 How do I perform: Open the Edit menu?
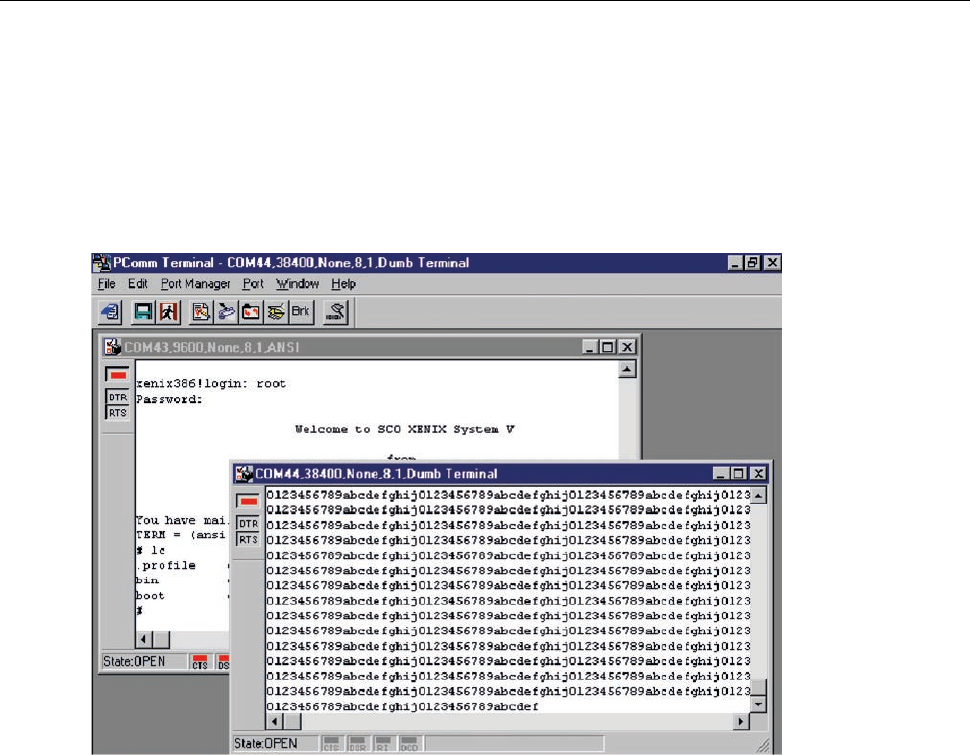(x=137, y=284)
